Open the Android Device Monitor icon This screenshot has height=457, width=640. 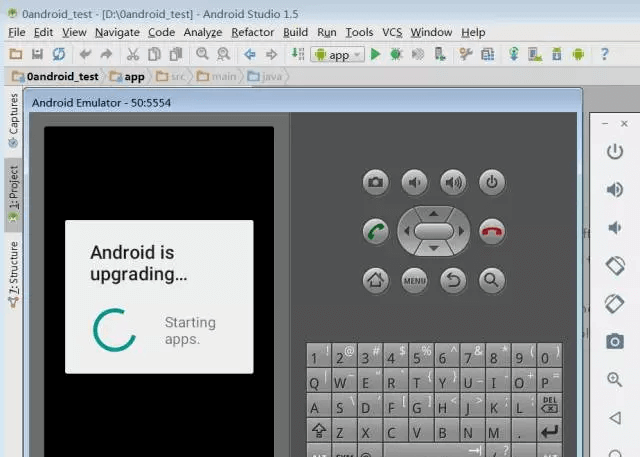578,54
